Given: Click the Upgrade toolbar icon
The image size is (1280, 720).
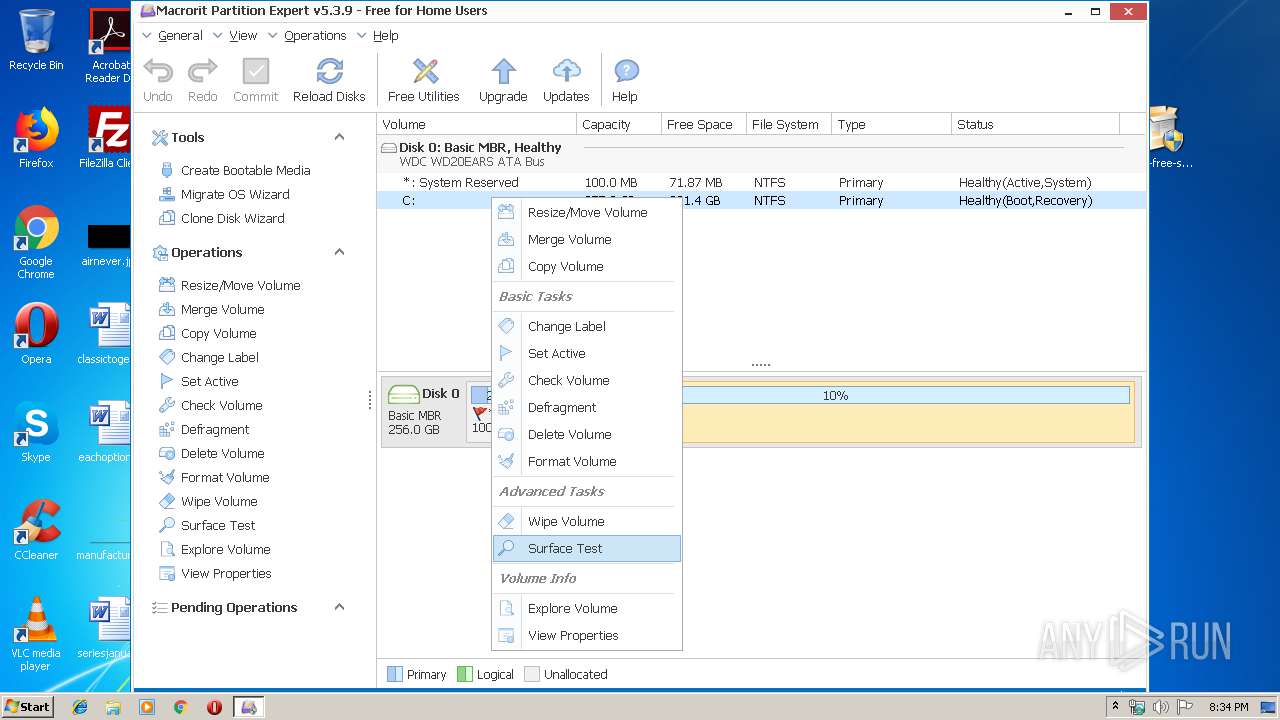Looking at the screenshot, I should [503, 80].
